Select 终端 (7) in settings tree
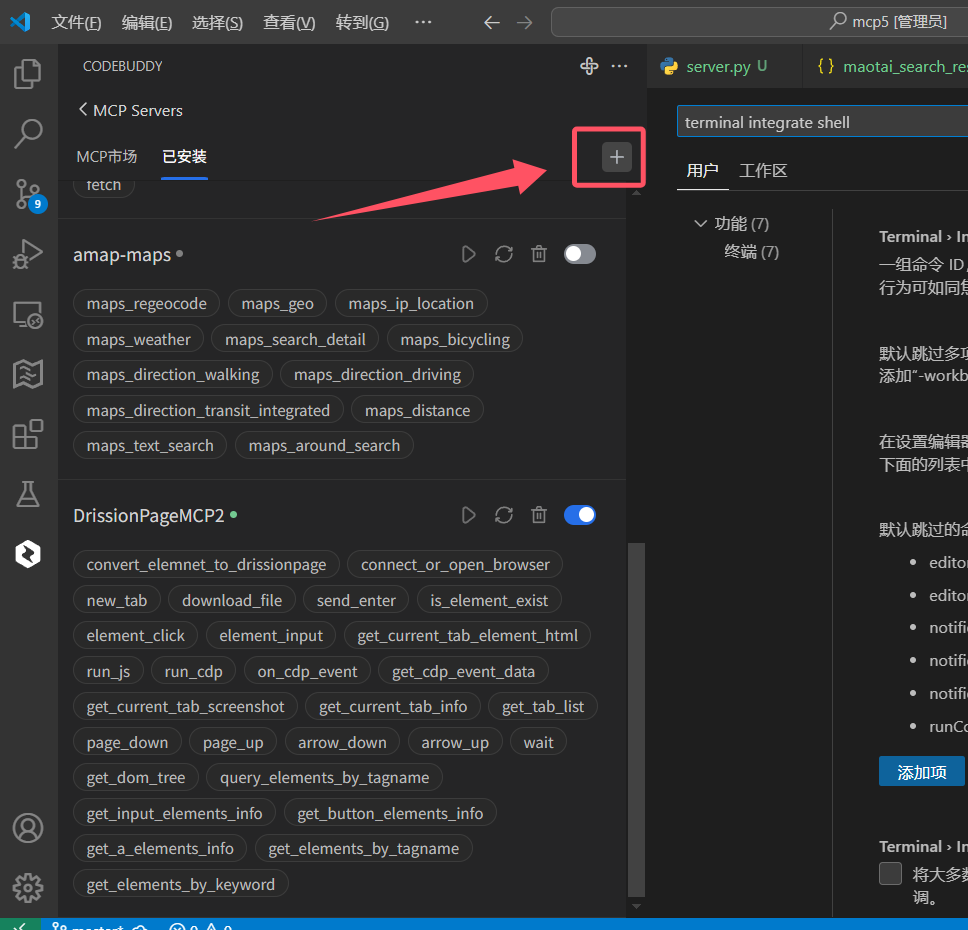This screenshot has width=968, height=930. (751, 252)
